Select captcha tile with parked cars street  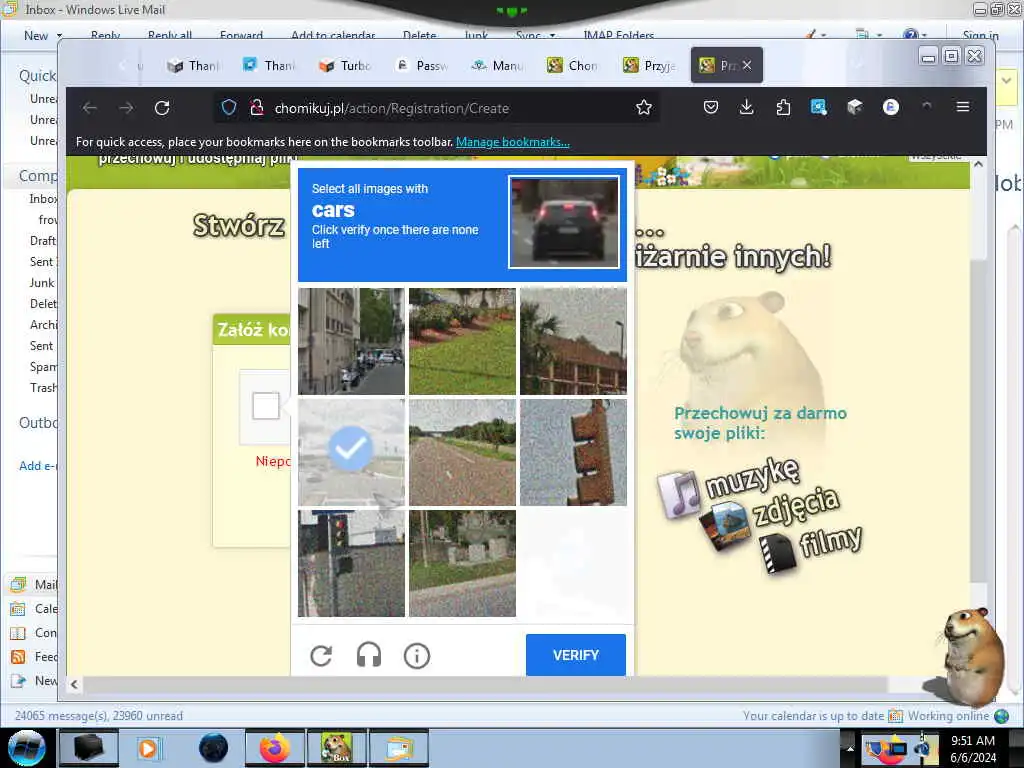351,342
